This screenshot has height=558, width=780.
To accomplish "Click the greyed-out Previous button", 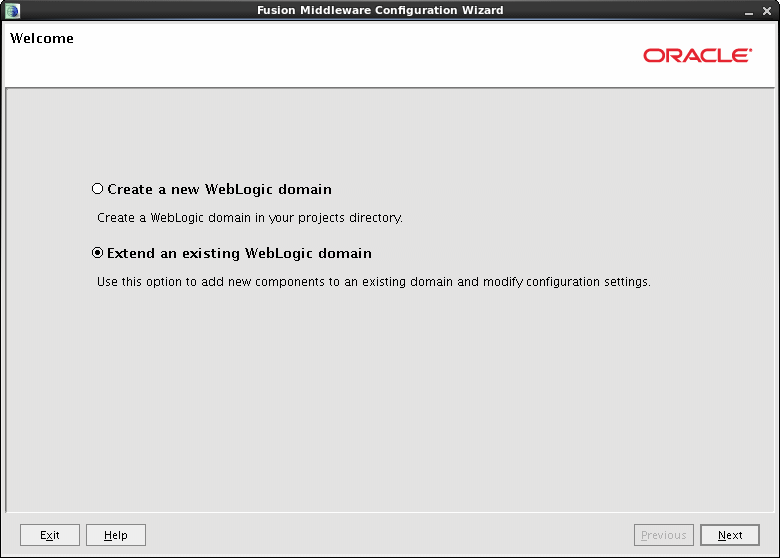I will [x=663, y=535].
